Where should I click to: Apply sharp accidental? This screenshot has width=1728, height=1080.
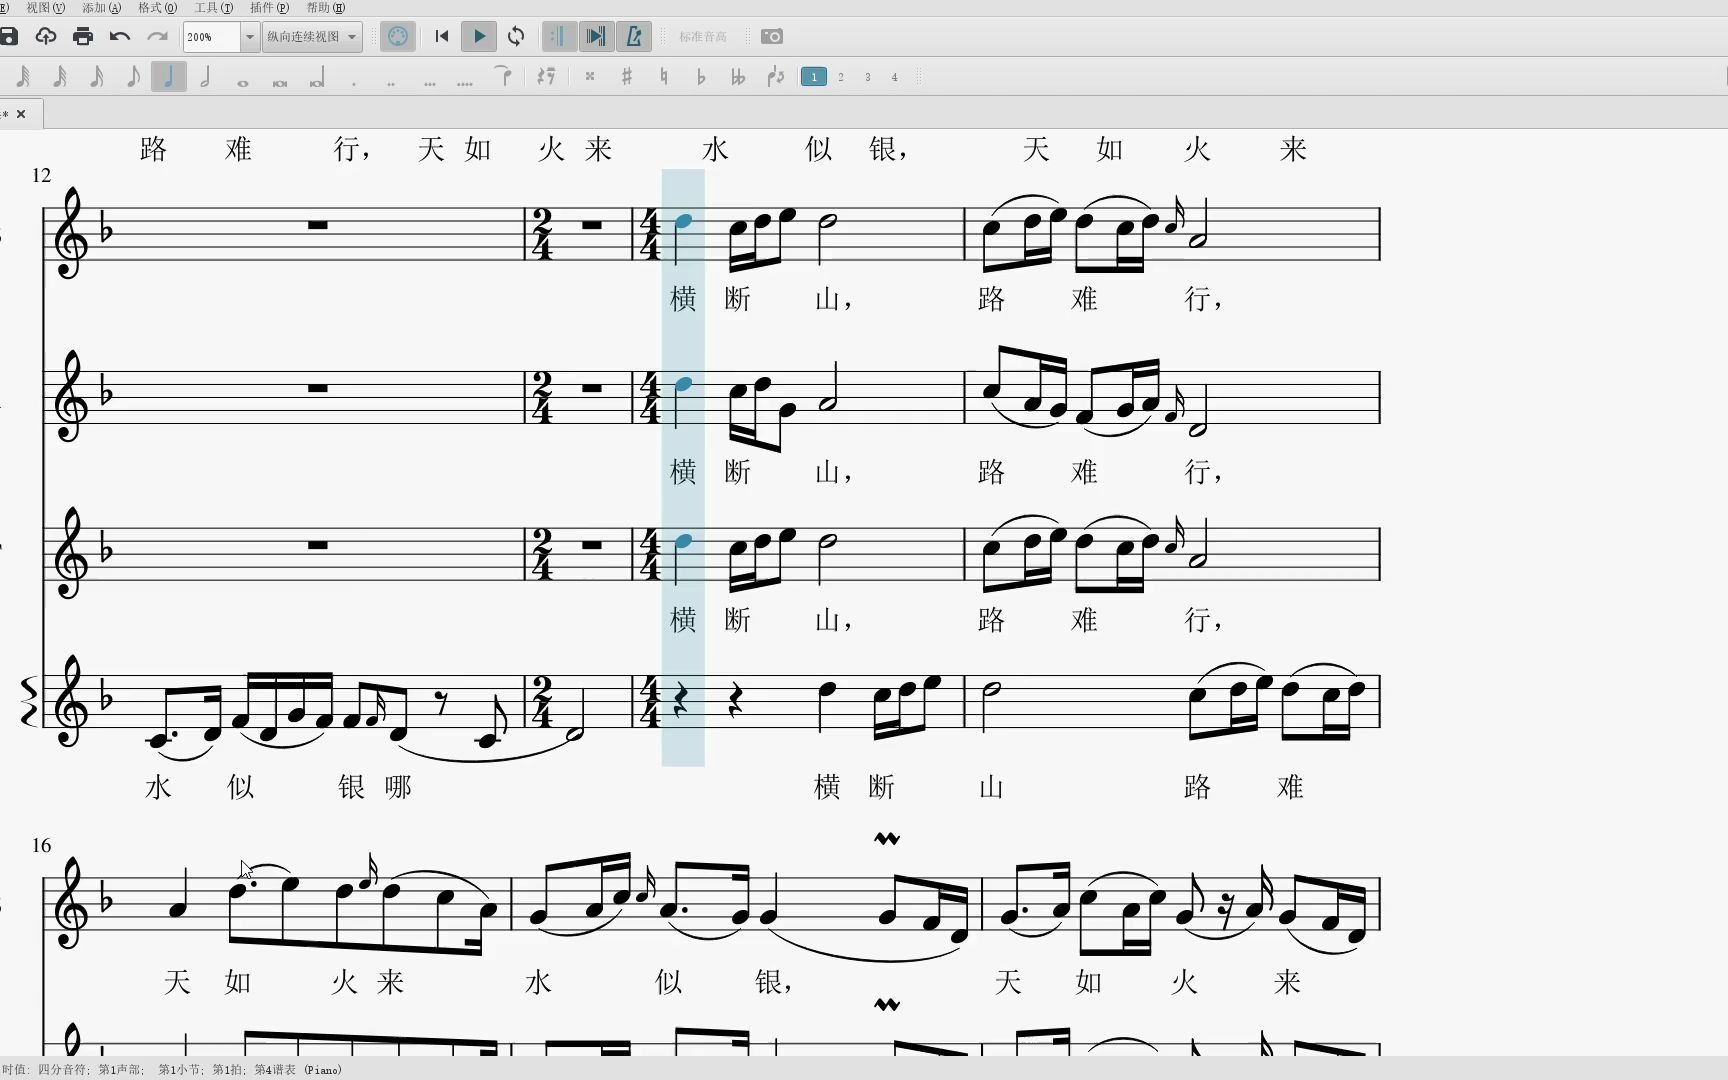627,77
